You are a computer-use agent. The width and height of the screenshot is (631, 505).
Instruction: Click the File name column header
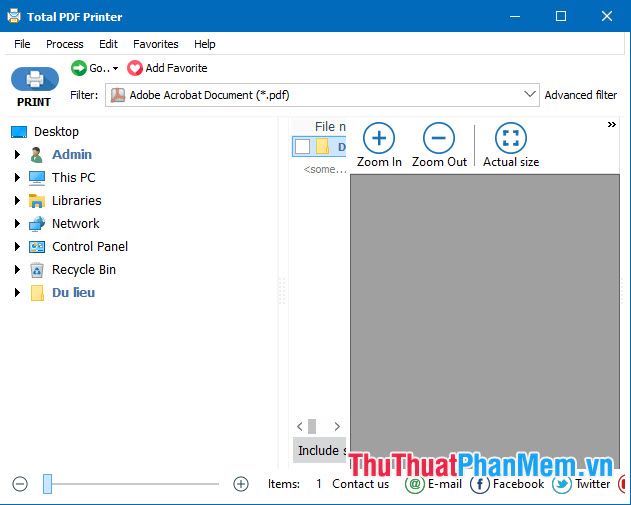click(x=320, y=126)
